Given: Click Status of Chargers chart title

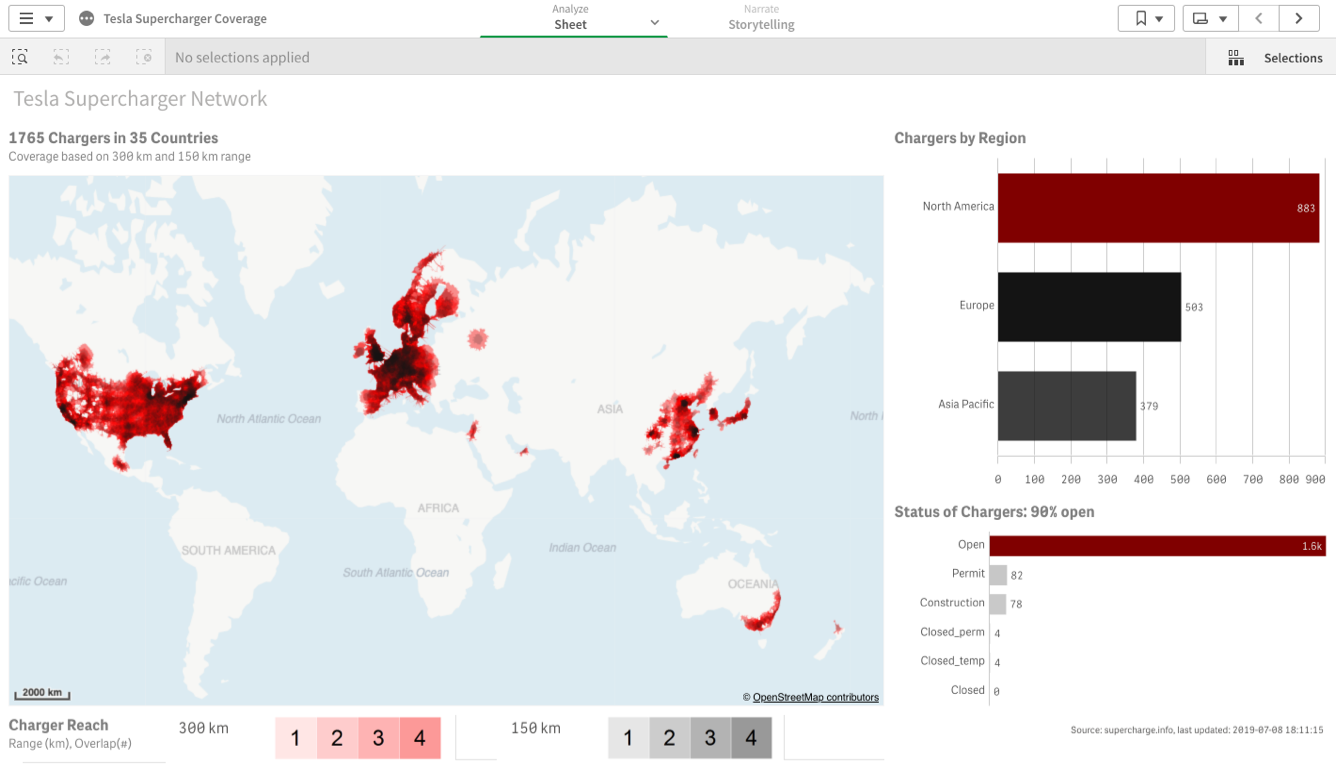Looking at the screenshot, I should [x=994, y=512].
